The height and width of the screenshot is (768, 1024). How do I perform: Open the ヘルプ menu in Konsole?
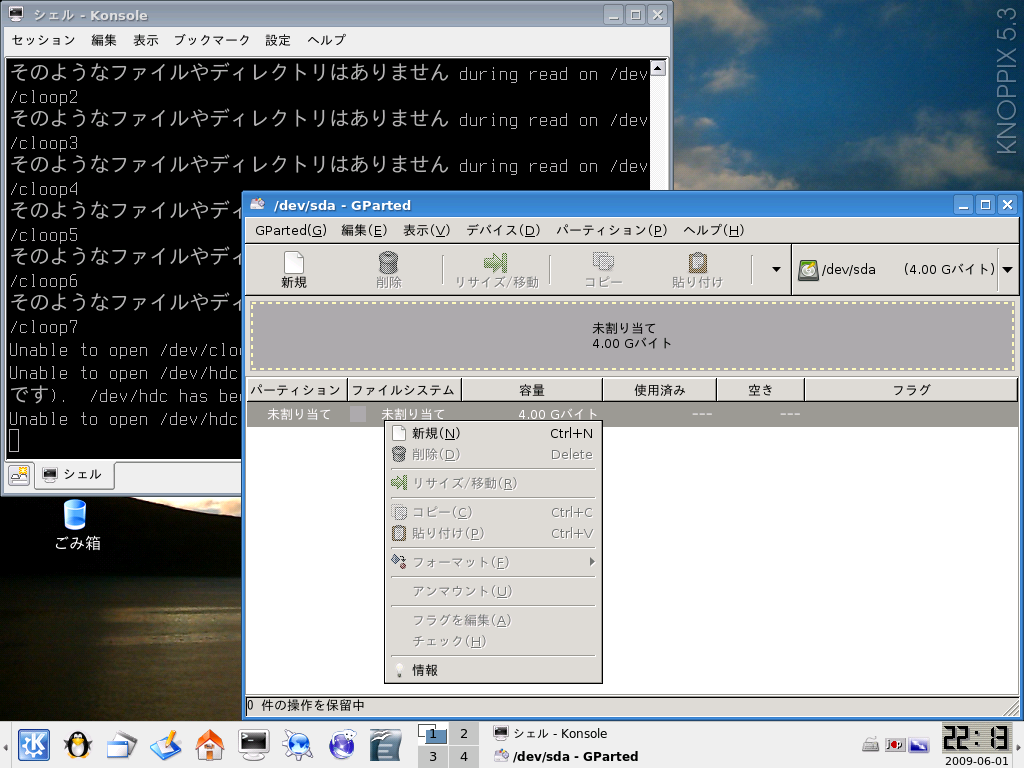point(327,40)
